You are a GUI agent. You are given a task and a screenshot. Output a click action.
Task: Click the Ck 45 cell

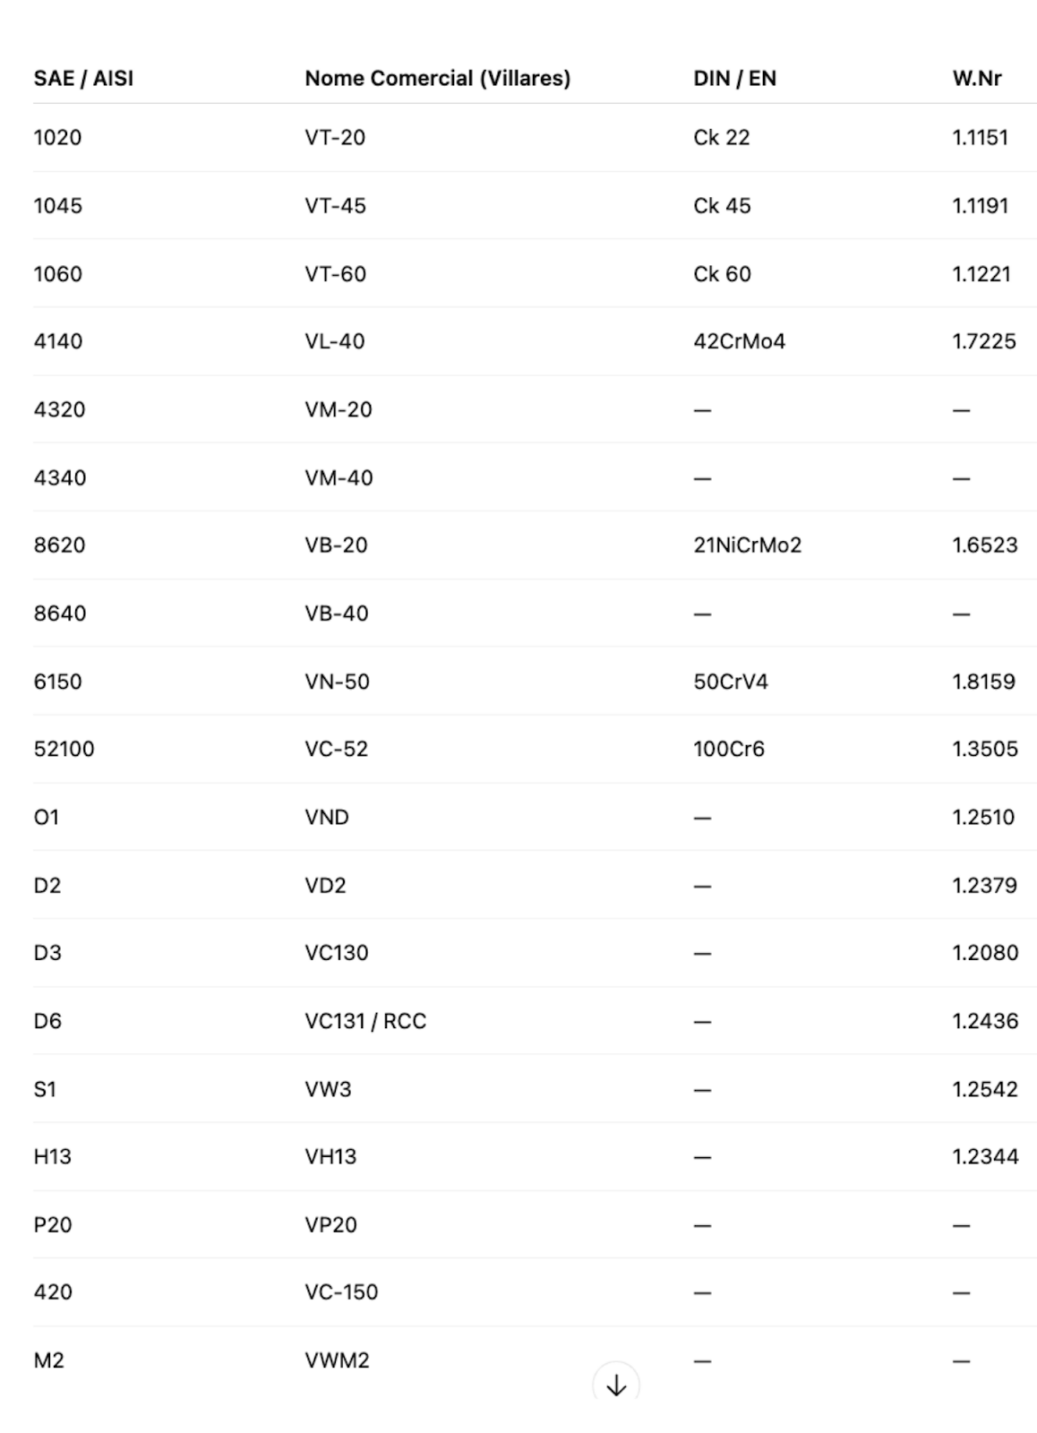point(722,205)
